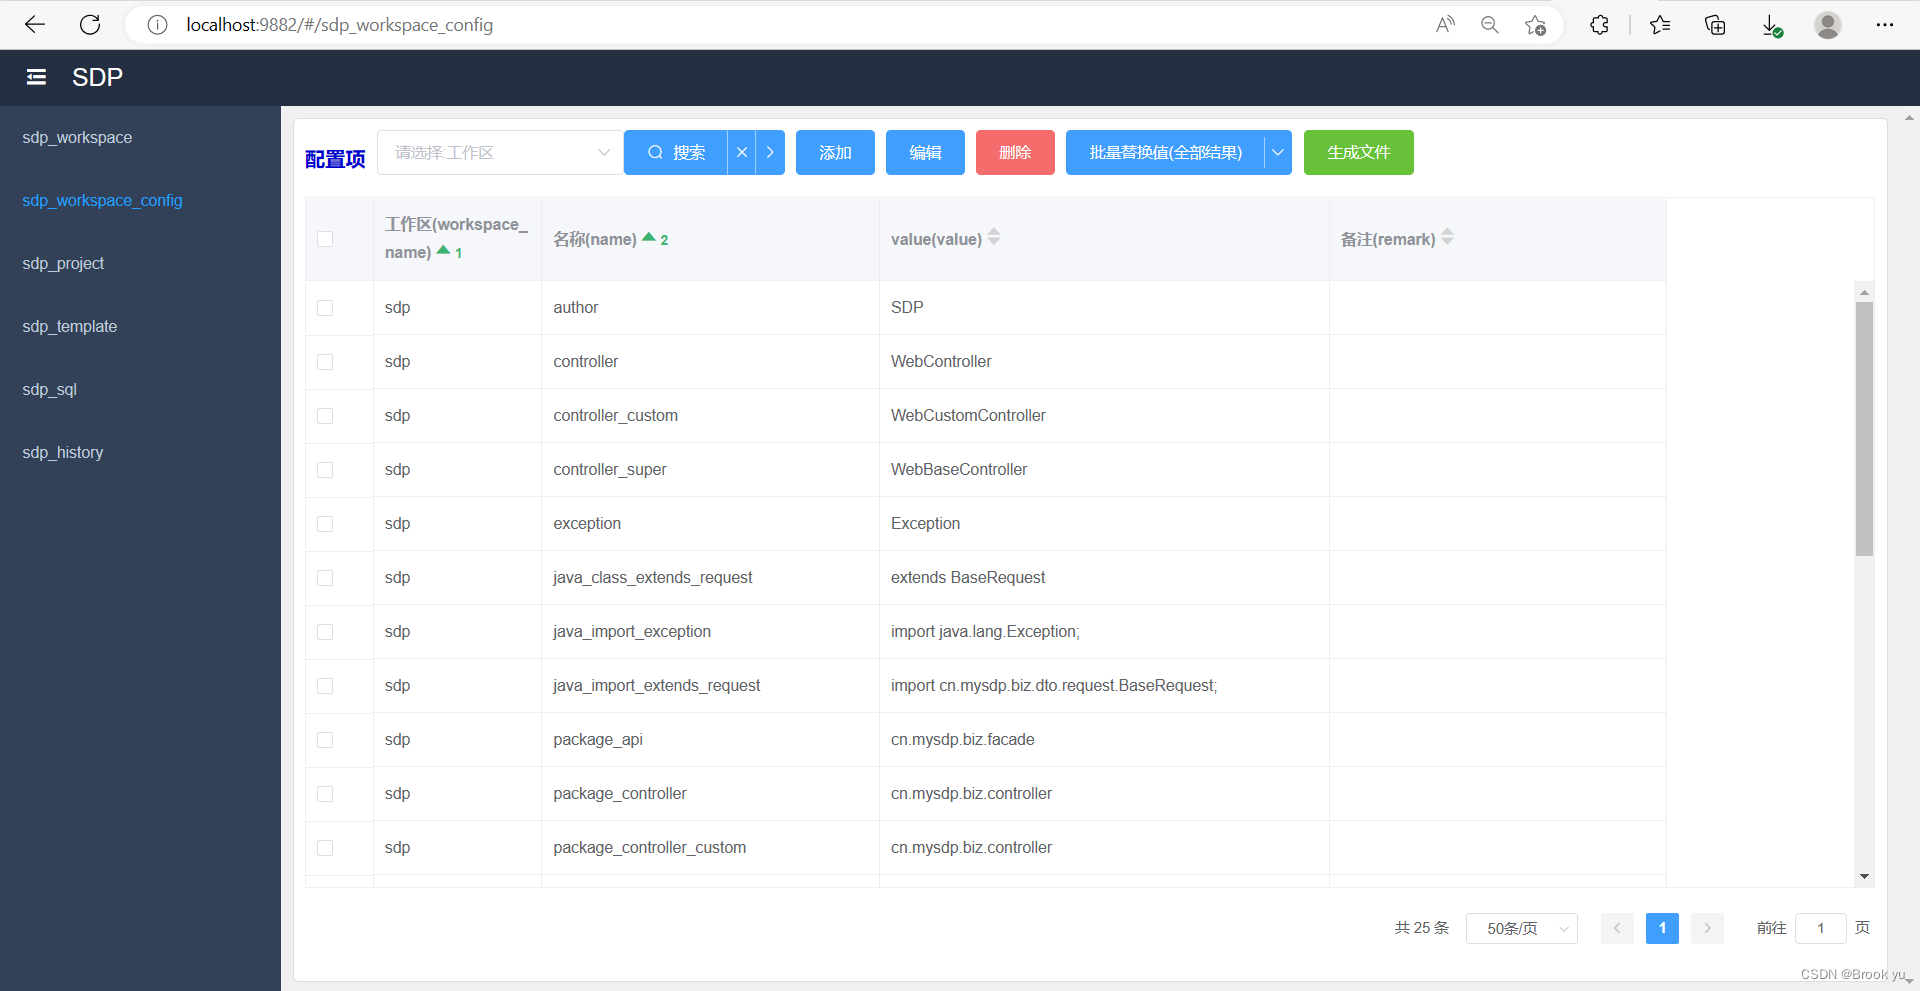Click the red 删除 delete button
Viewport: 1920px width, 991px height.
(x=1015, y=152)
